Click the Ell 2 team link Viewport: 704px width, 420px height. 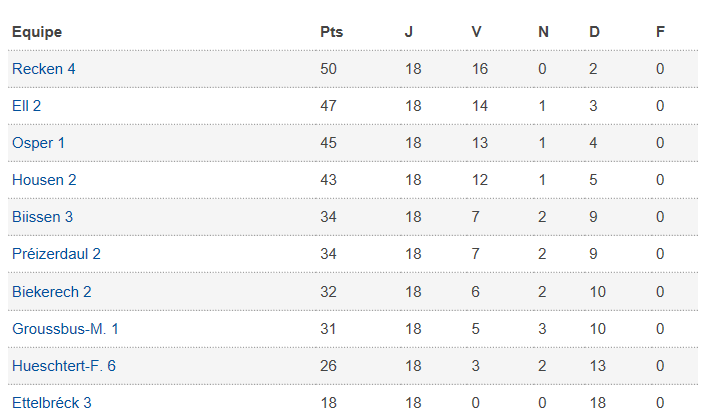click(x=26, y=106)
